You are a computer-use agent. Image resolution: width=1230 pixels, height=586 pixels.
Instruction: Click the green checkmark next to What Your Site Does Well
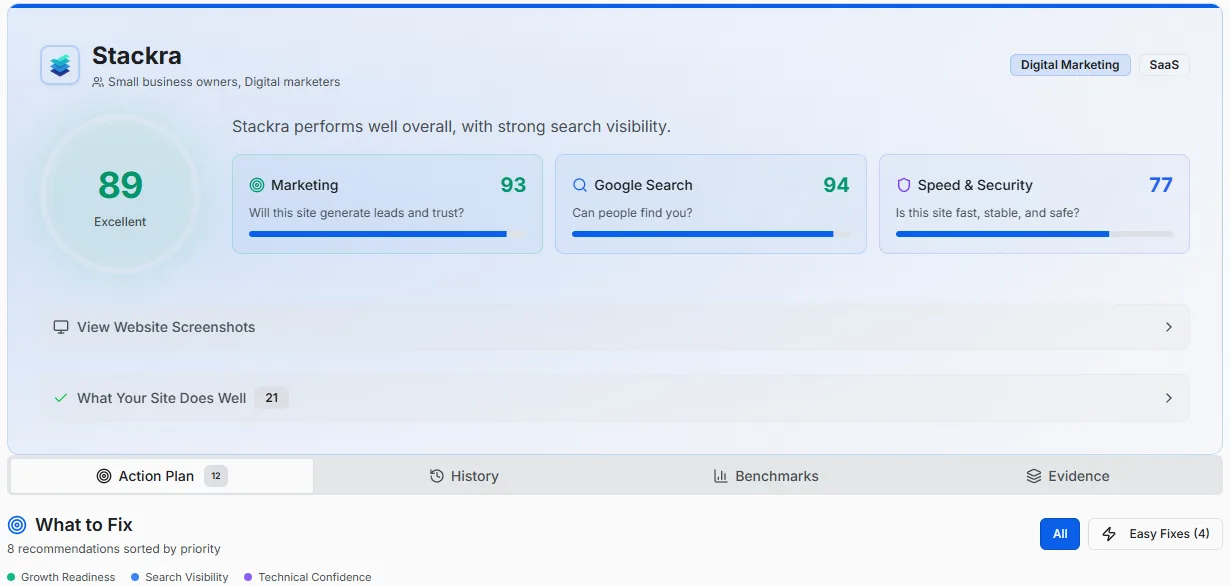point(60,397)
